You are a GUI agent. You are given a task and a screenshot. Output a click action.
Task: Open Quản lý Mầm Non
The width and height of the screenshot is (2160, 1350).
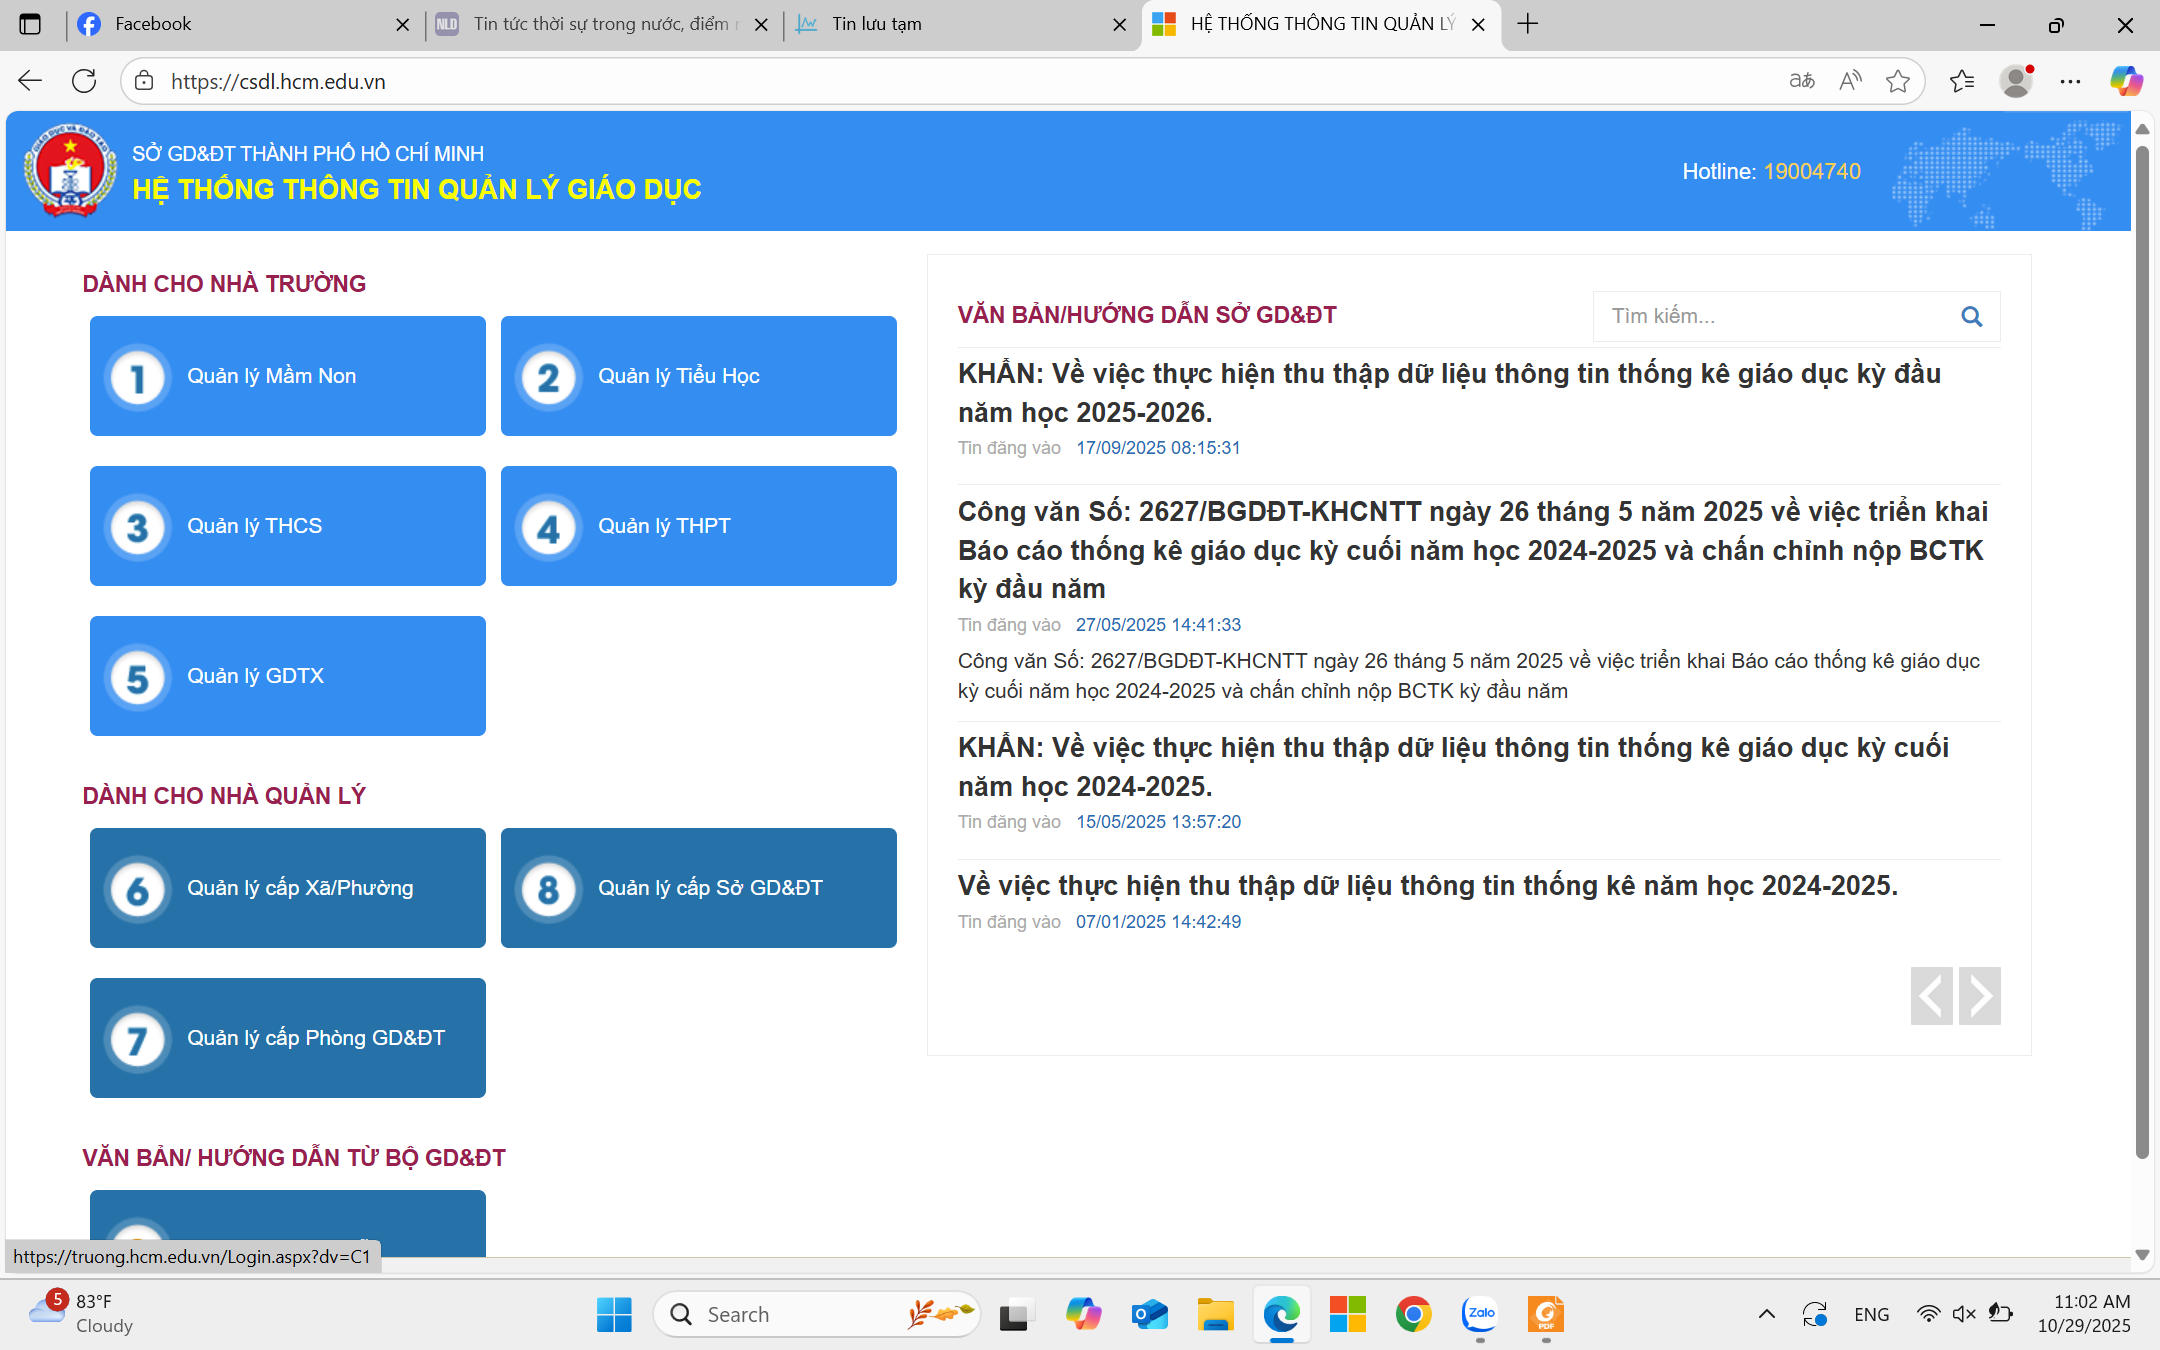[x=288, y=376]
